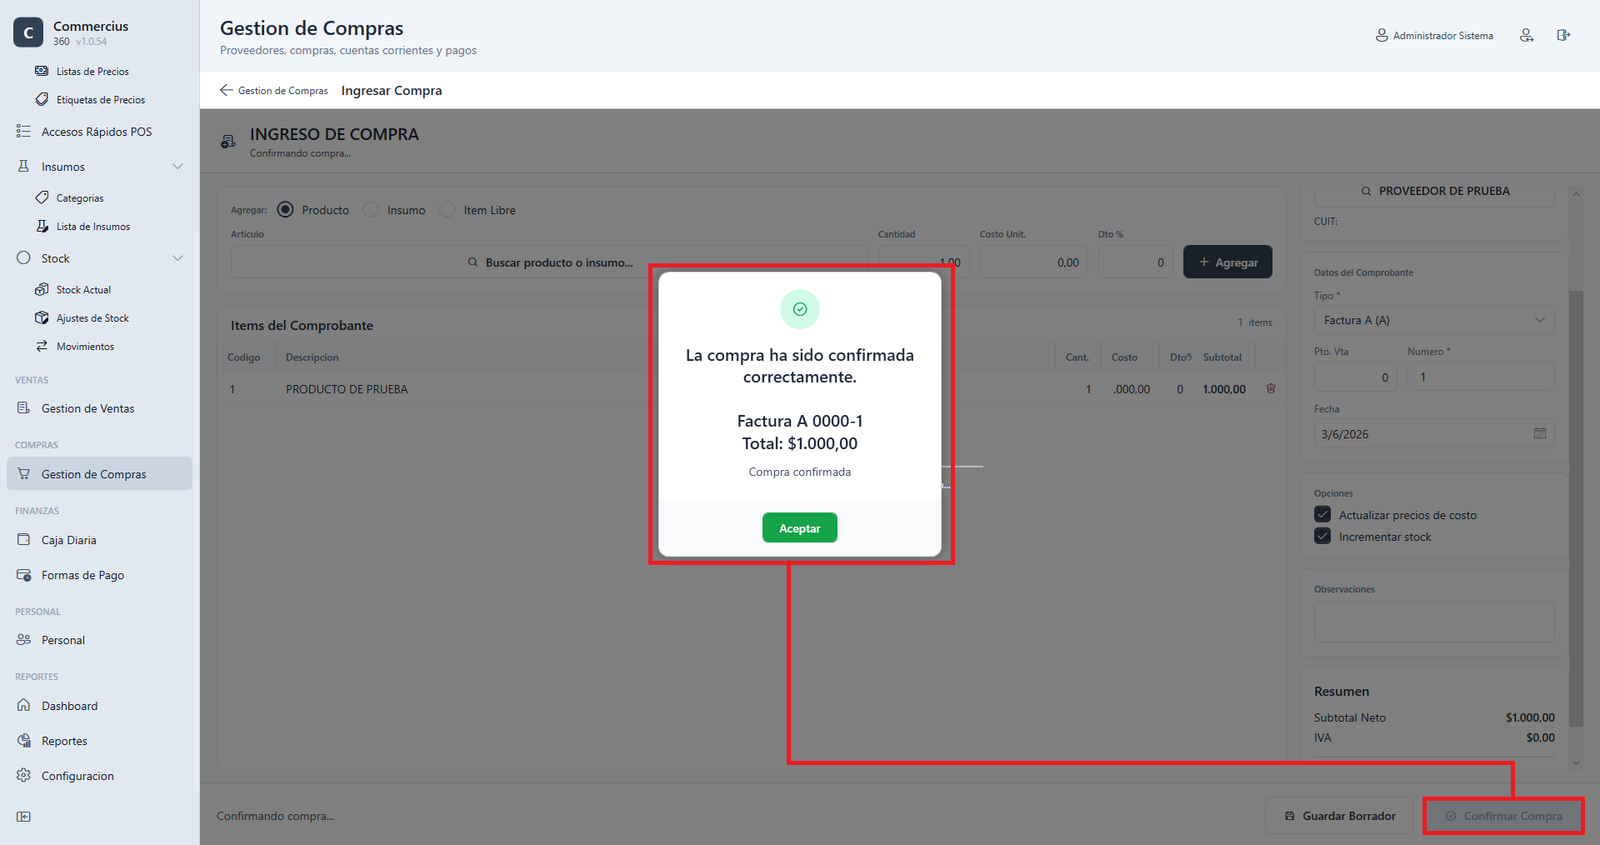Open the user profile icon in header
The width and height of the screenshot is (1600, 845).
coord(1526,35)
